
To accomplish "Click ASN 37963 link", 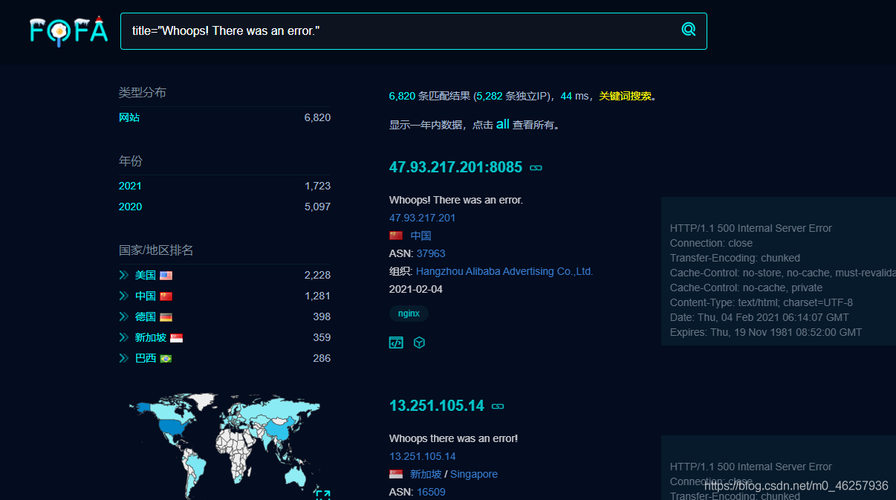I will (431, 253).
